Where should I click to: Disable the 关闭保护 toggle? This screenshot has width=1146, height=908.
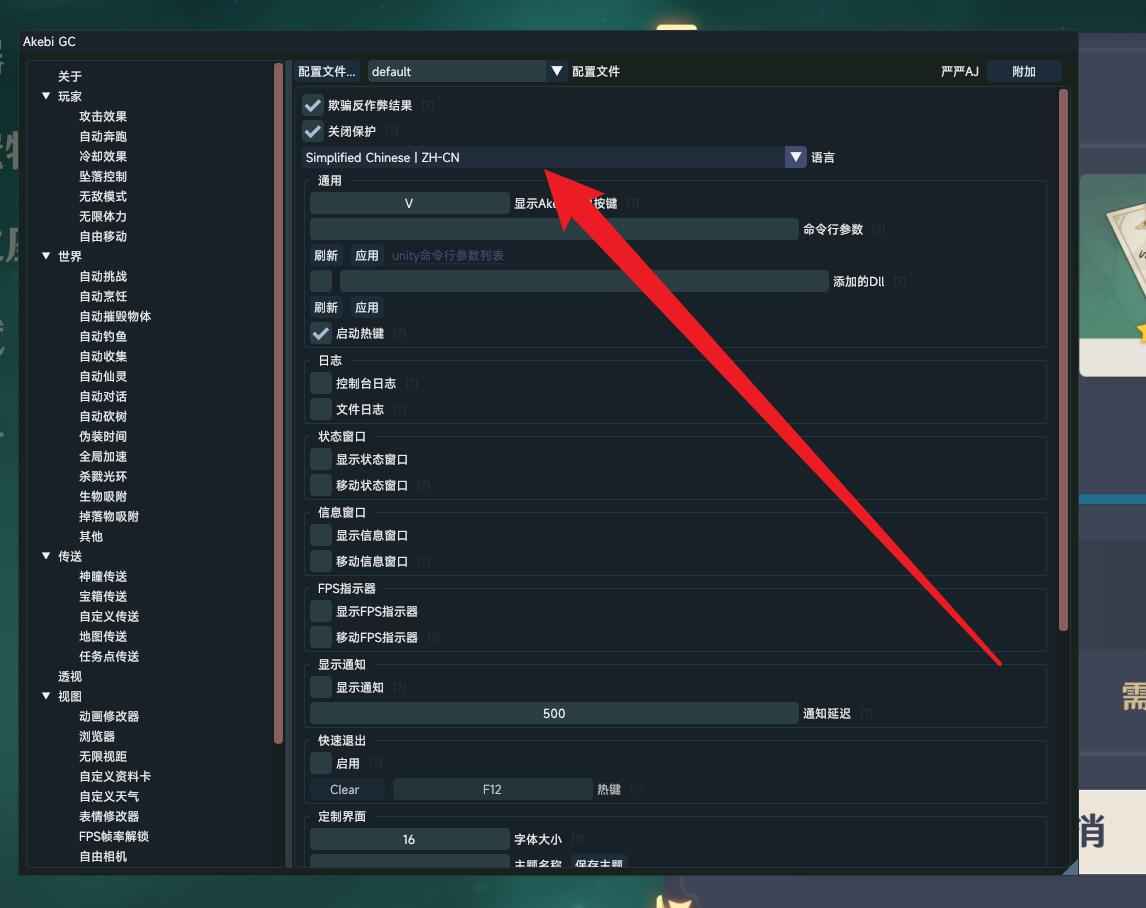pos(313,130)
